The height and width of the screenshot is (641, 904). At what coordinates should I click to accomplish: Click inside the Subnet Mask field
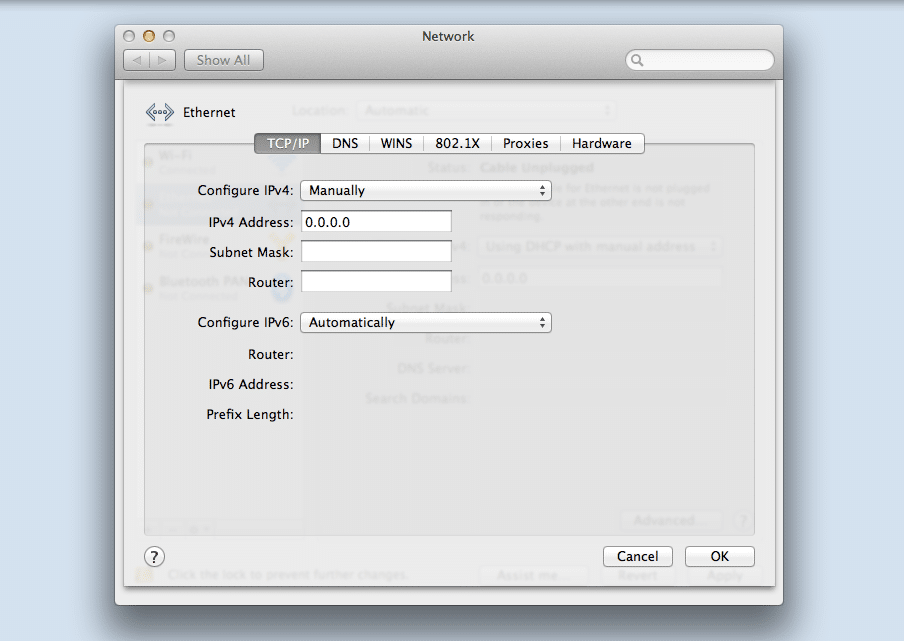[376, 251]
